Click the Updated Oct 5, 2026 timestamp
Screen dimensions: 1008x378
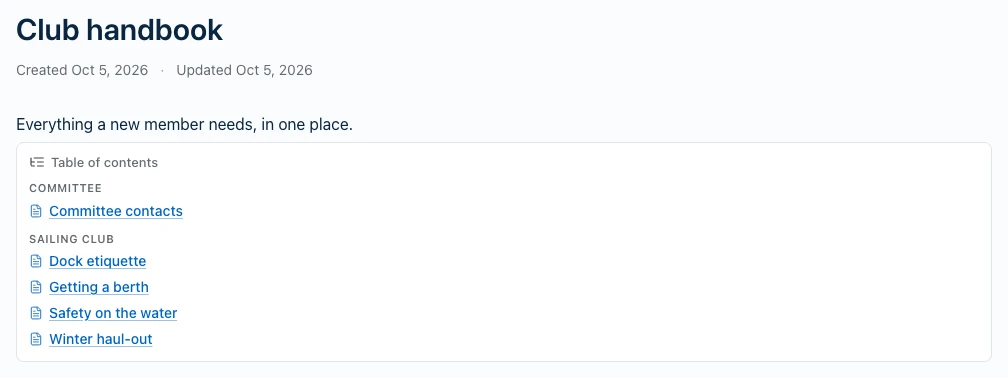tap(244, 70)
